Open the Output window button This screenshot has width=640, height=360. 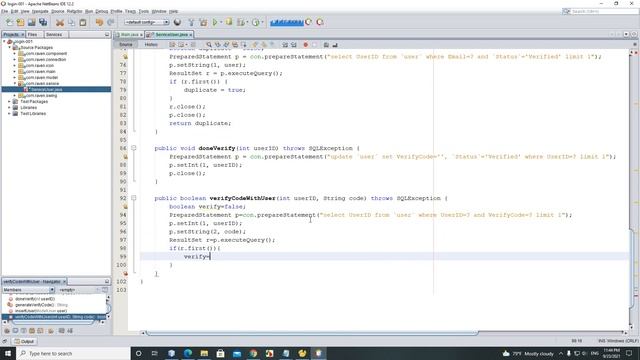click(x=24, y=341)
